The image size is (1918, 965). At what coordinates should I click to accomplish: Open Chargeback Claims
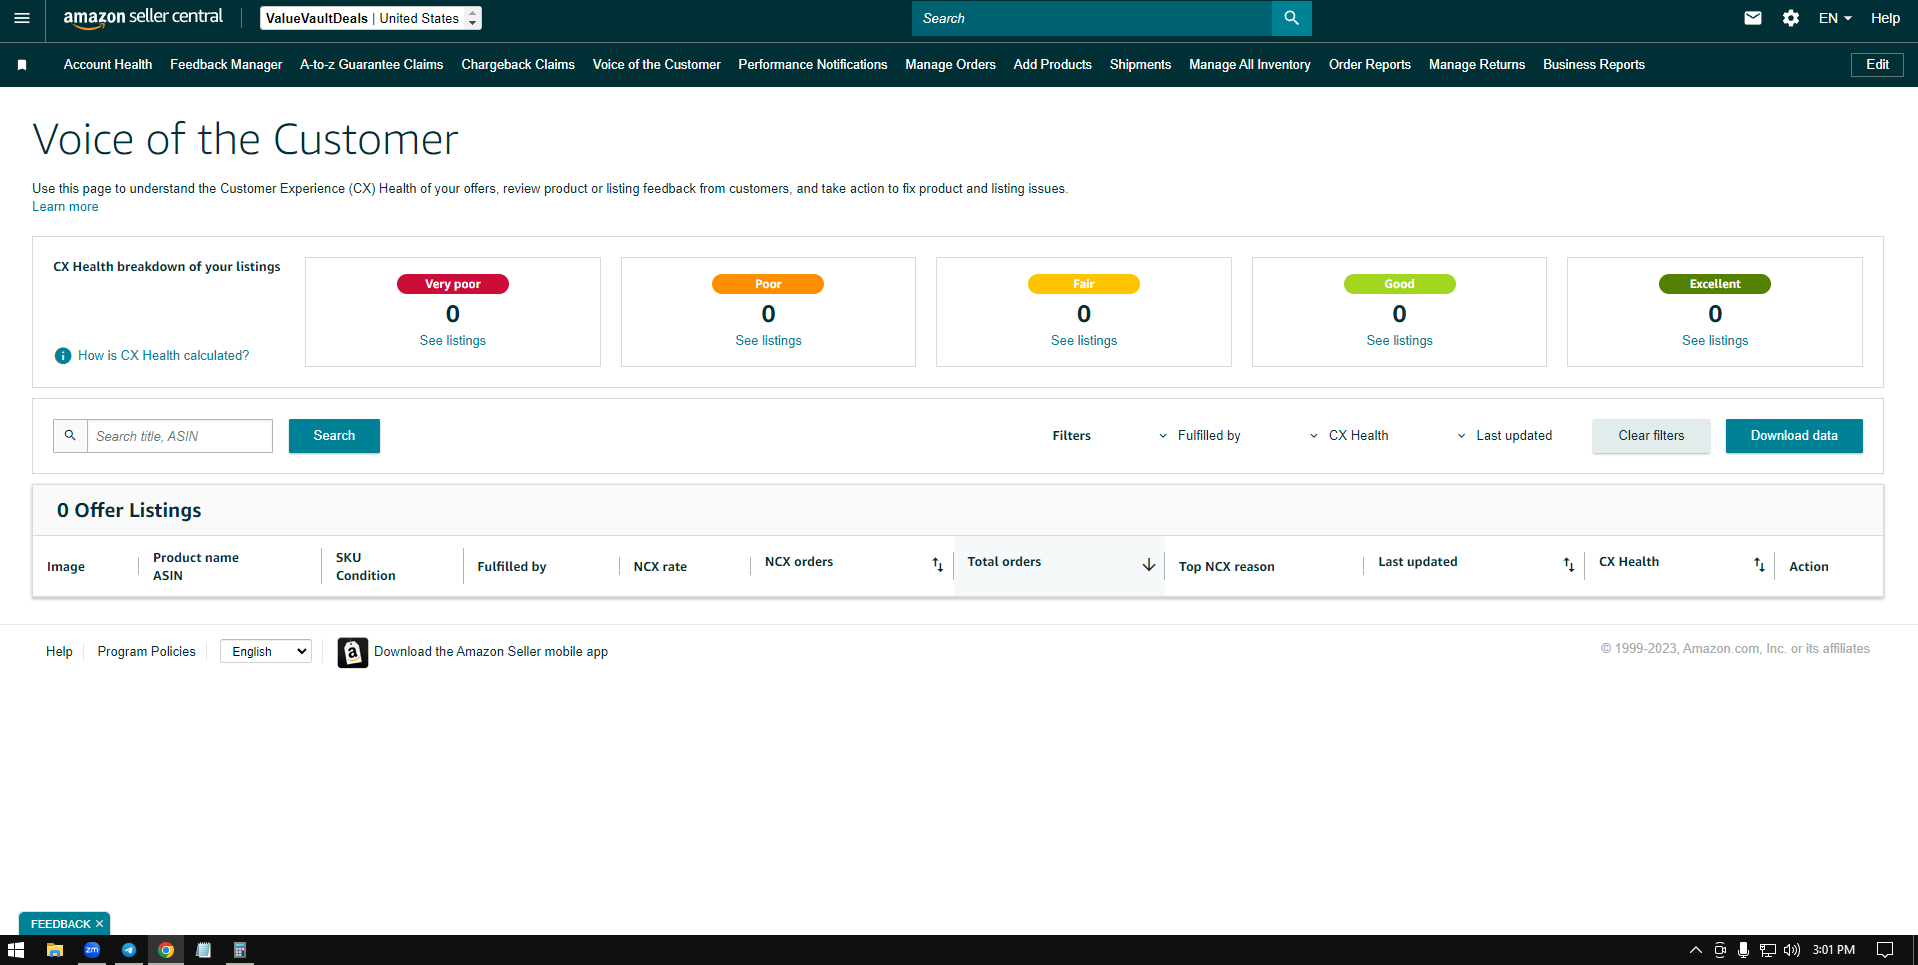point(518,65)
